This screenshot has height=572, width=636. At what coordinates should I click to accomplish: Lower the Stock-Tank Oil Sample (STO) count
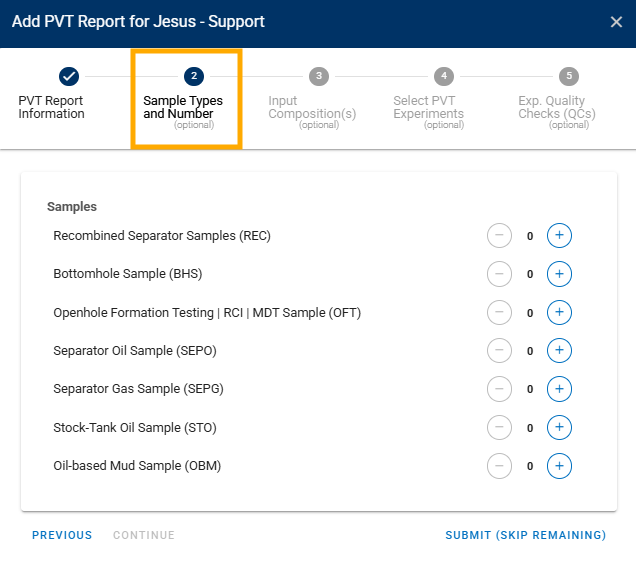tap(499, 427)
